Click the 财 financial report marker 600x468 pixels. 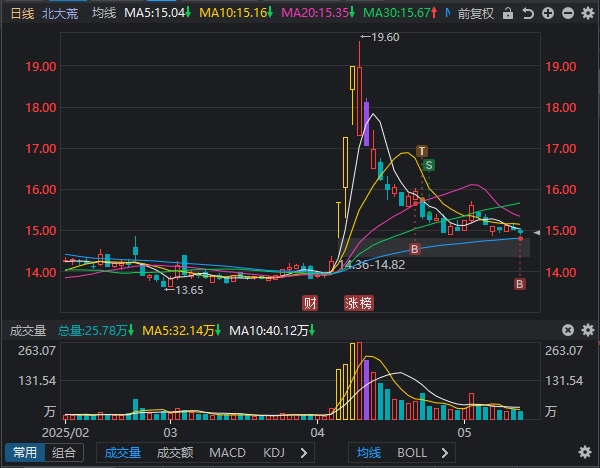[311, 302]
